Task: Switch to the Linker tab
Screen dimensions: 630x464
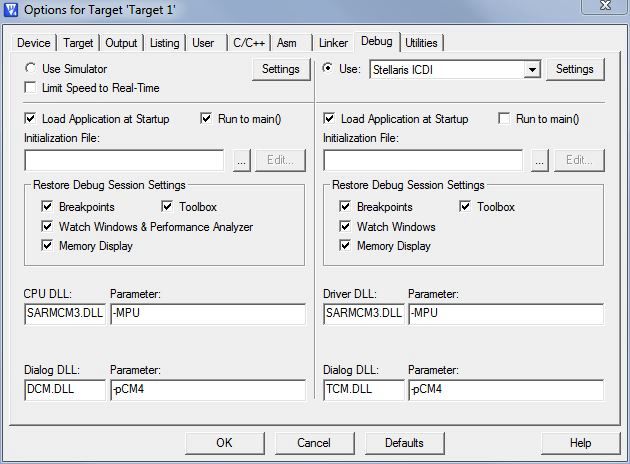Action: coord(333,43)
